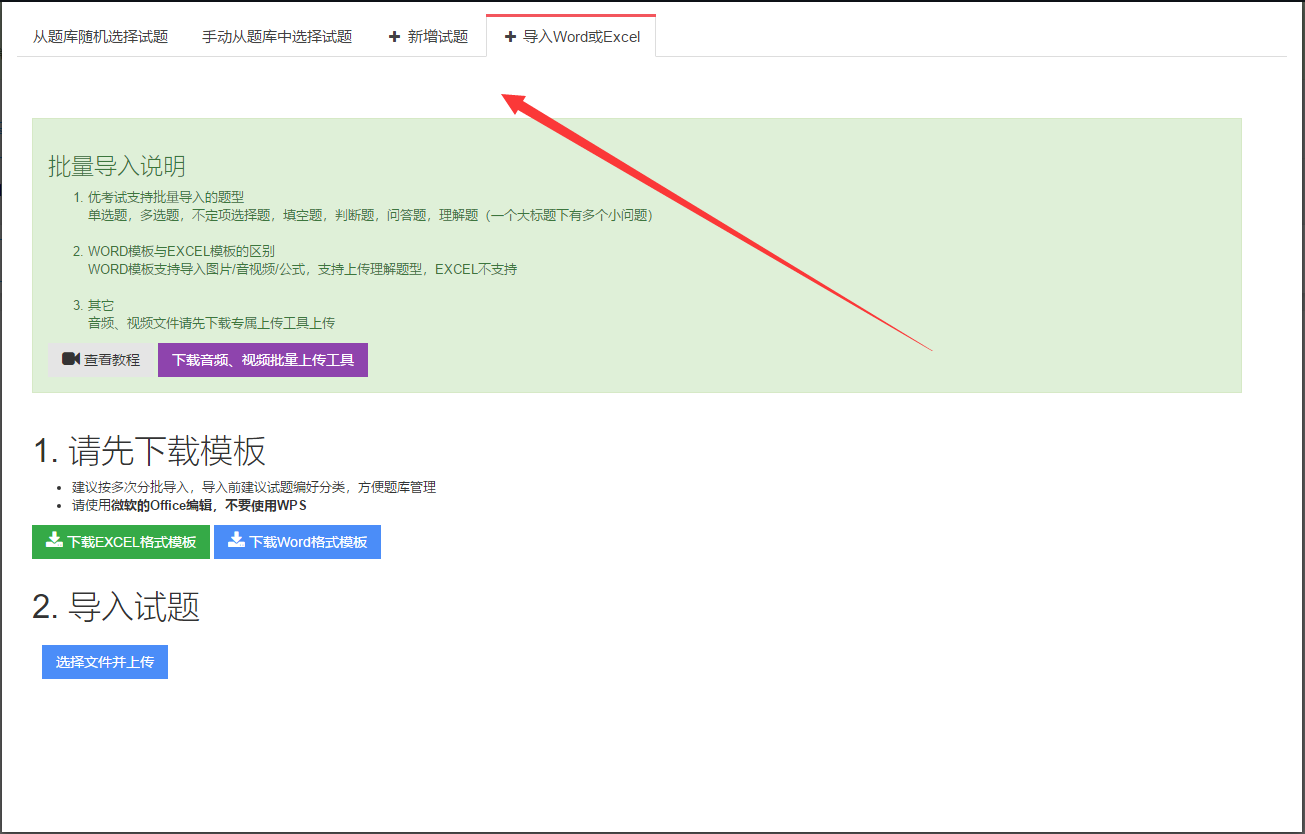This screenshot has height=834, width=1305.
Task: Click note 不要使用WPS
Action: (265, 505)
